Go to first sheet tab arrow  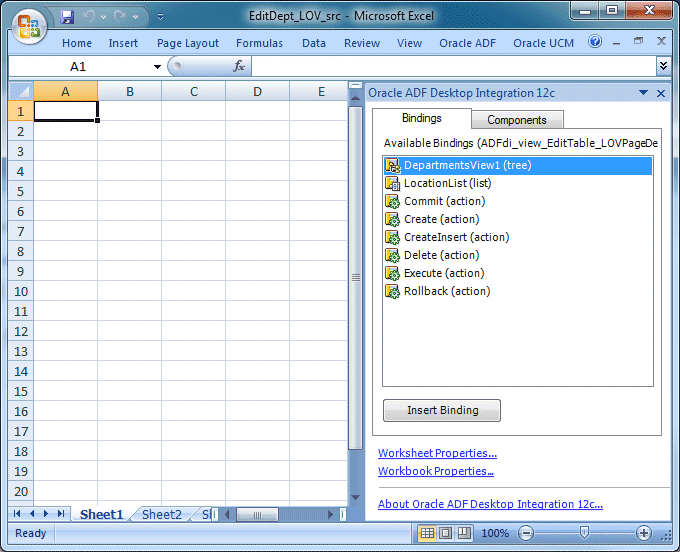[17, 514]
